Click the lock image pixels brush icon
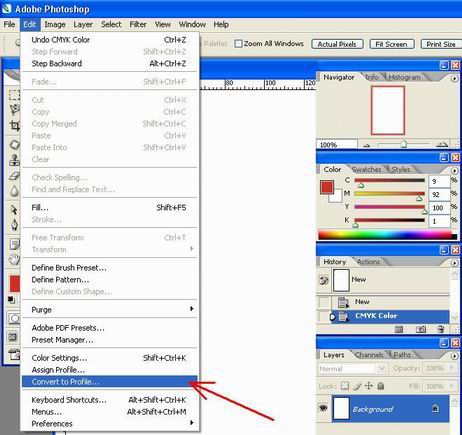This screenshot has width=462, height=435. (357, 386)
